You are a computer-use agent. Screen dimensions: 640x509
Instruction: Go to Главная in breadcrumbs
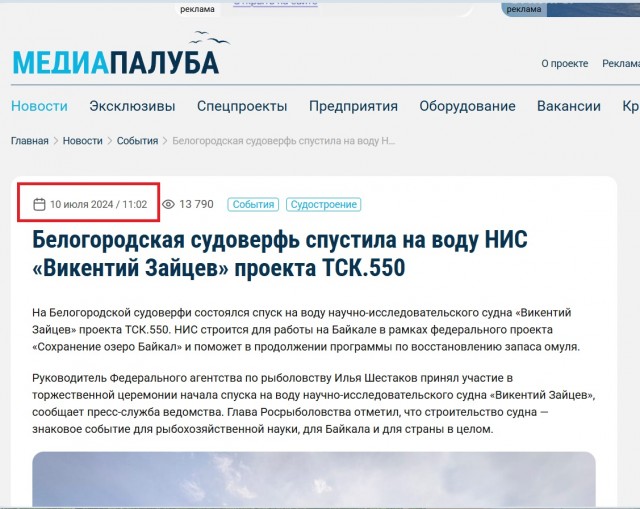[x=29, y=141]
